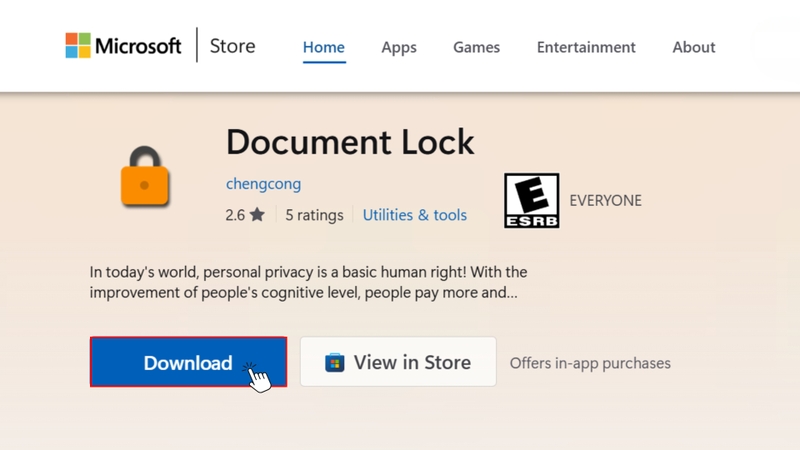The width and height of the screenshot is (800, 450).
Task: Click the star icon beside the 2.6 rating
Action: point(258,215)
